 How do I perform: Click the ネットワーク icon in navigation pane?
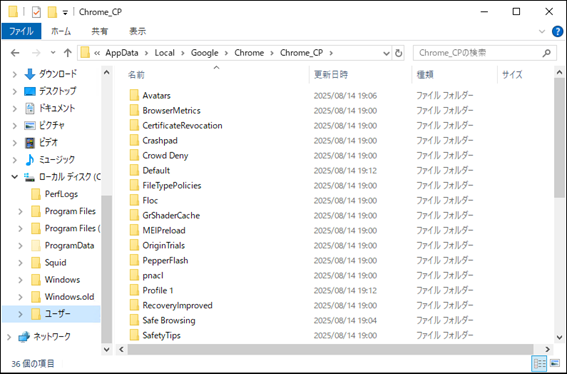[x=24, y=337]
